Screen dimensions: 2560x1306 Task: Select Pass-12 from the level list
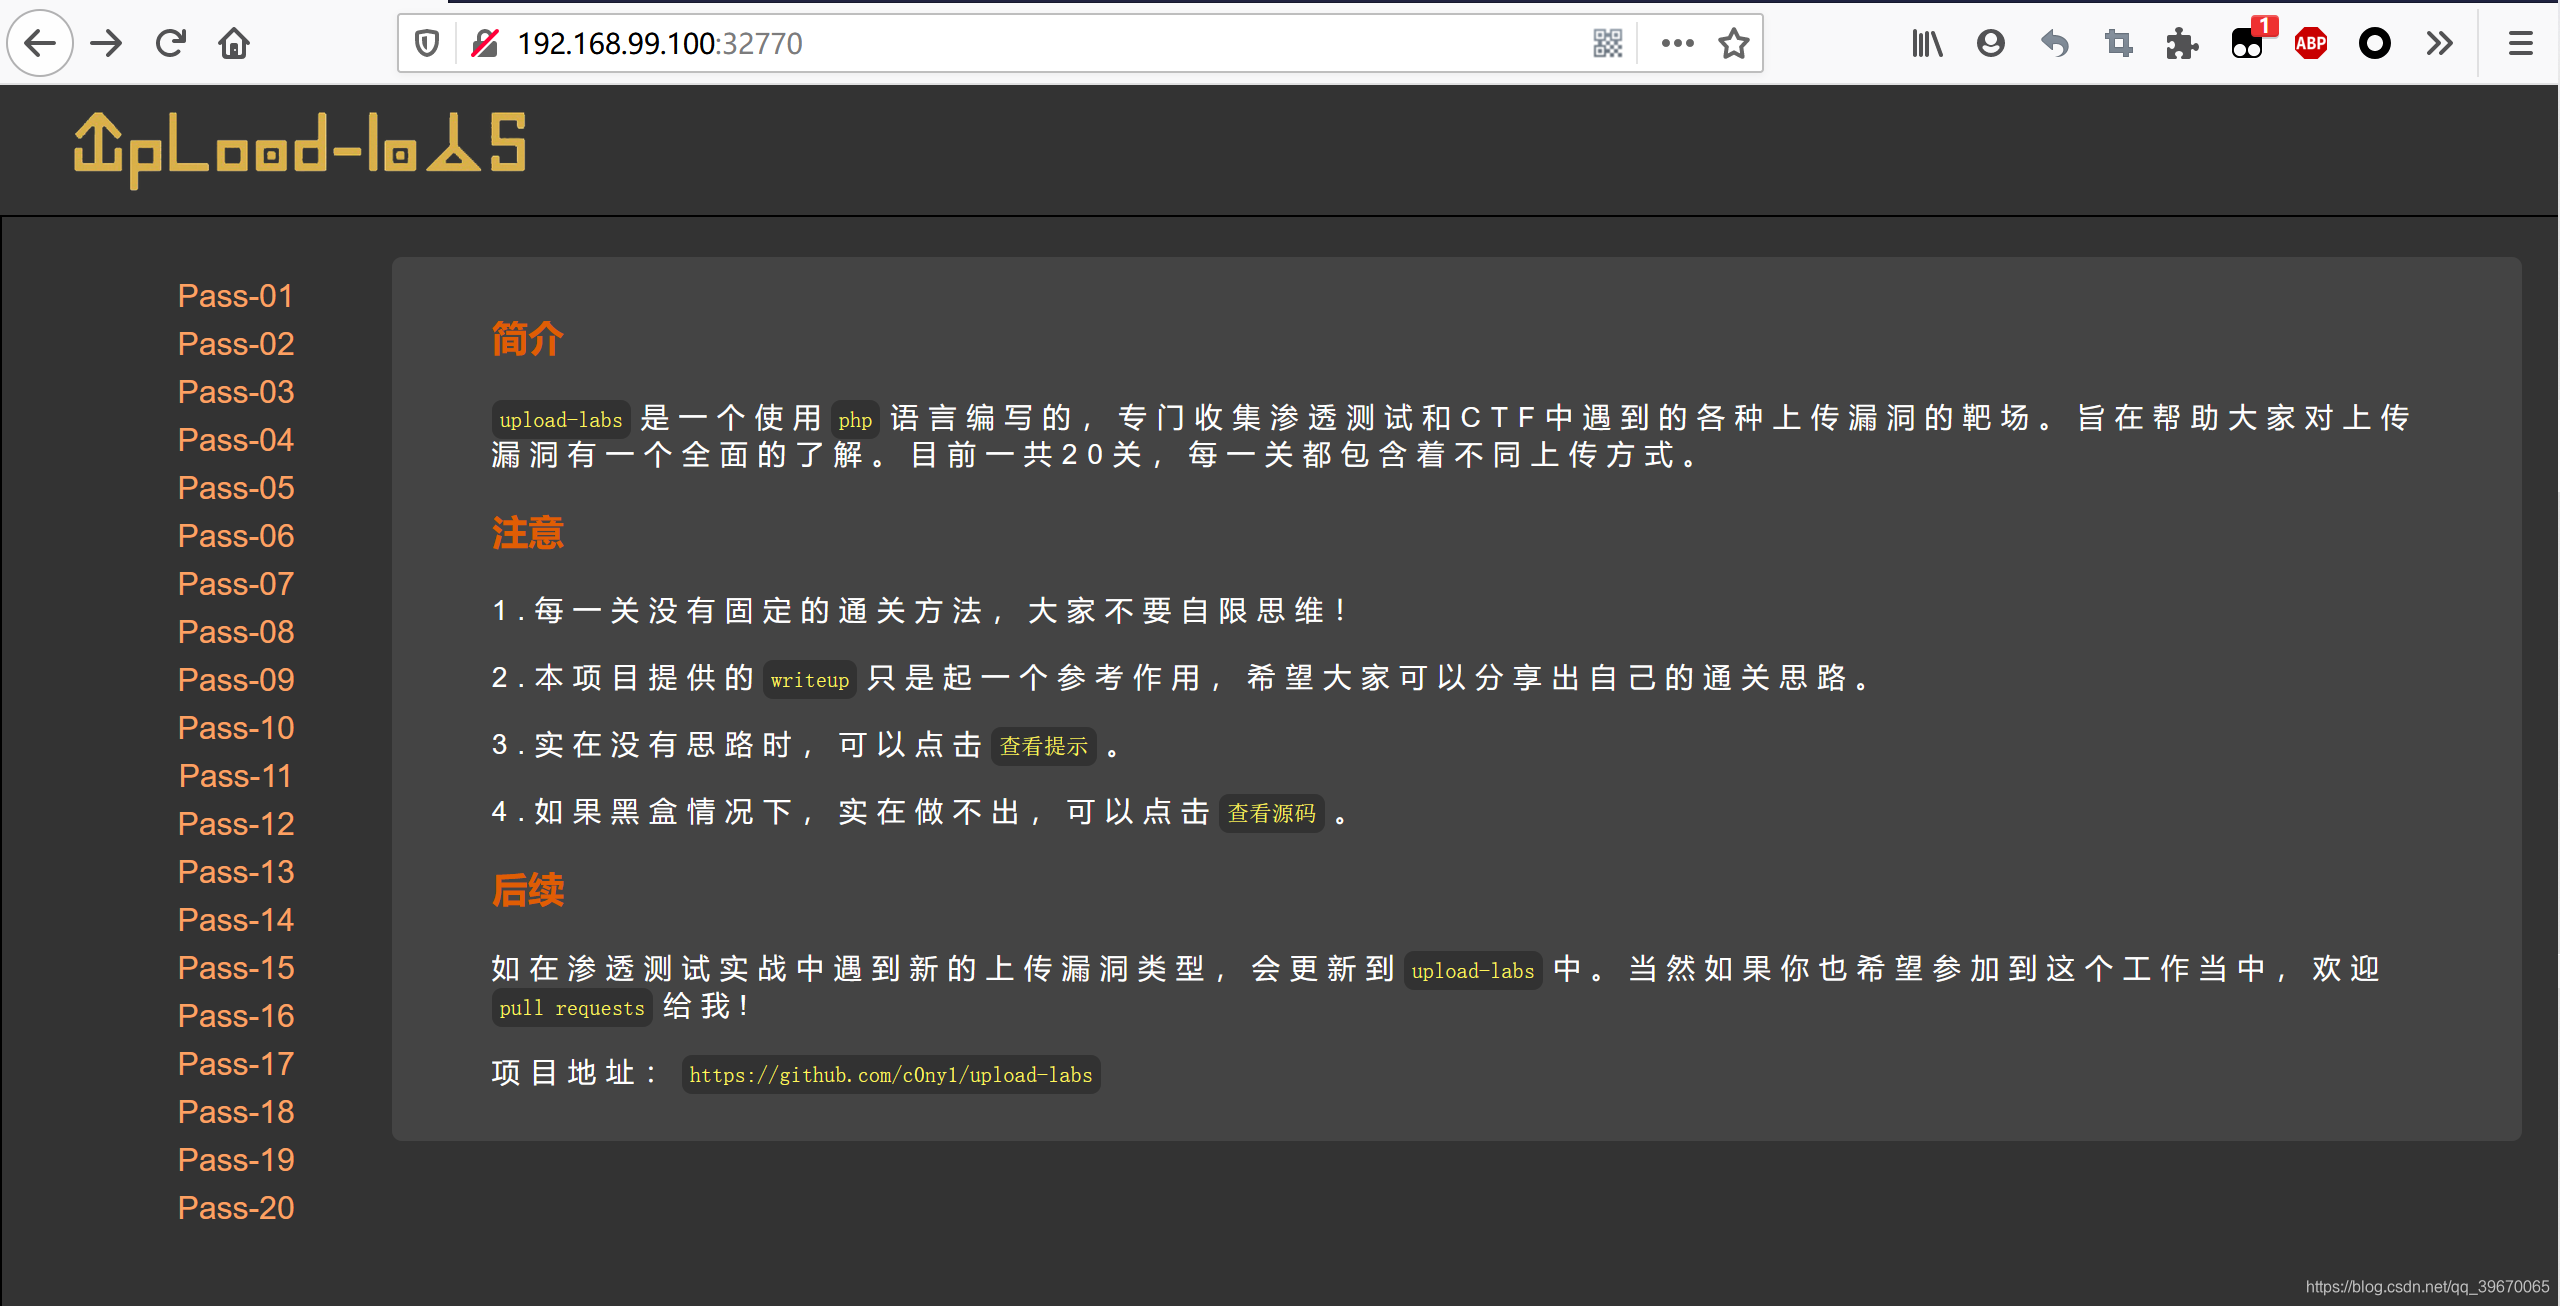236,824
